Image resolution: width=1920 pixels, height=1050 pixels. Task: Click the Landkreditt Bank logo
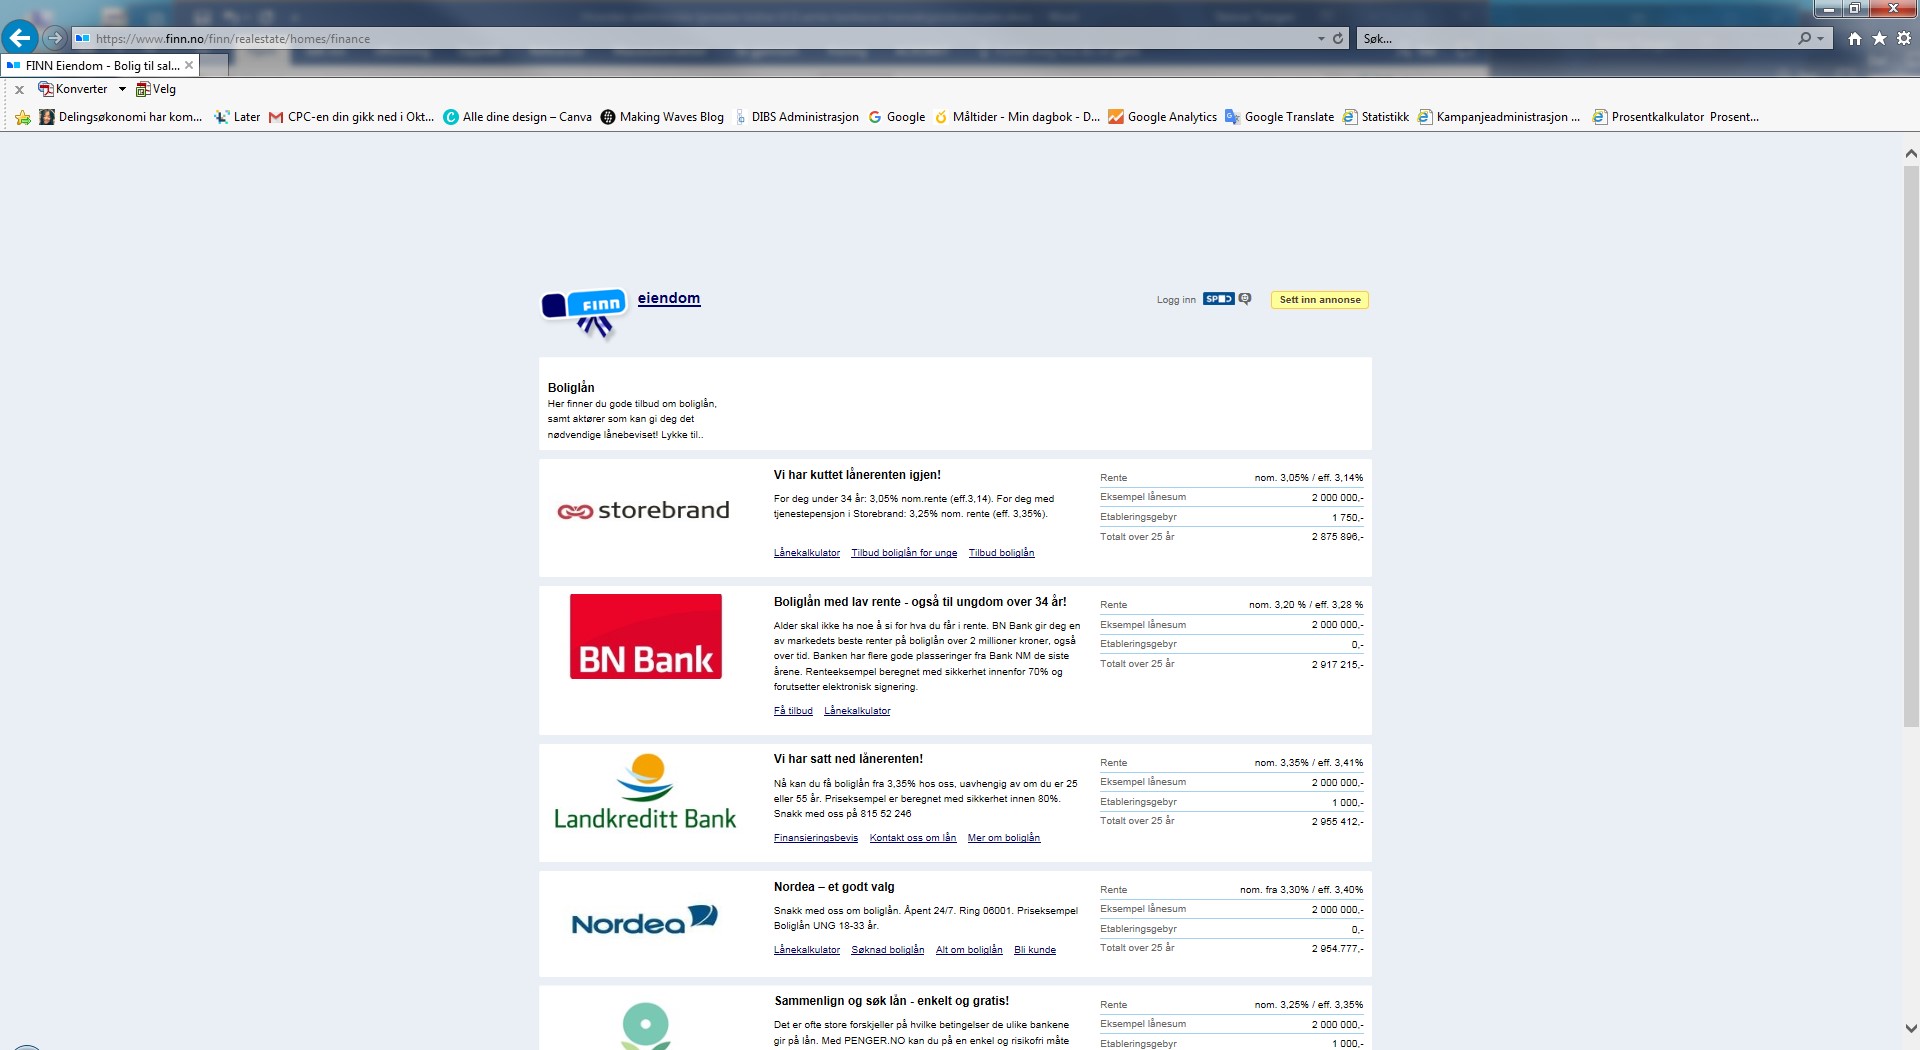pos(645,792)
